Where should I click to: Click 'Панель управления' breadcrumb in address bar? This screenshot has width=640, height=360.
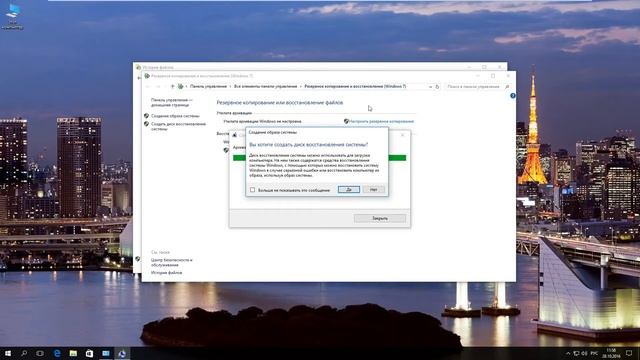coord(208,87)
